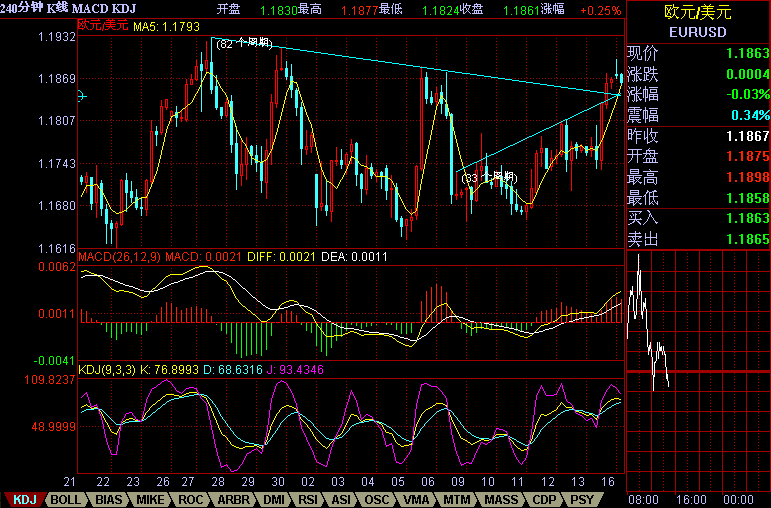Click the 涨跌 0.0004 row

pyautogui.click(x=698, y=74)
